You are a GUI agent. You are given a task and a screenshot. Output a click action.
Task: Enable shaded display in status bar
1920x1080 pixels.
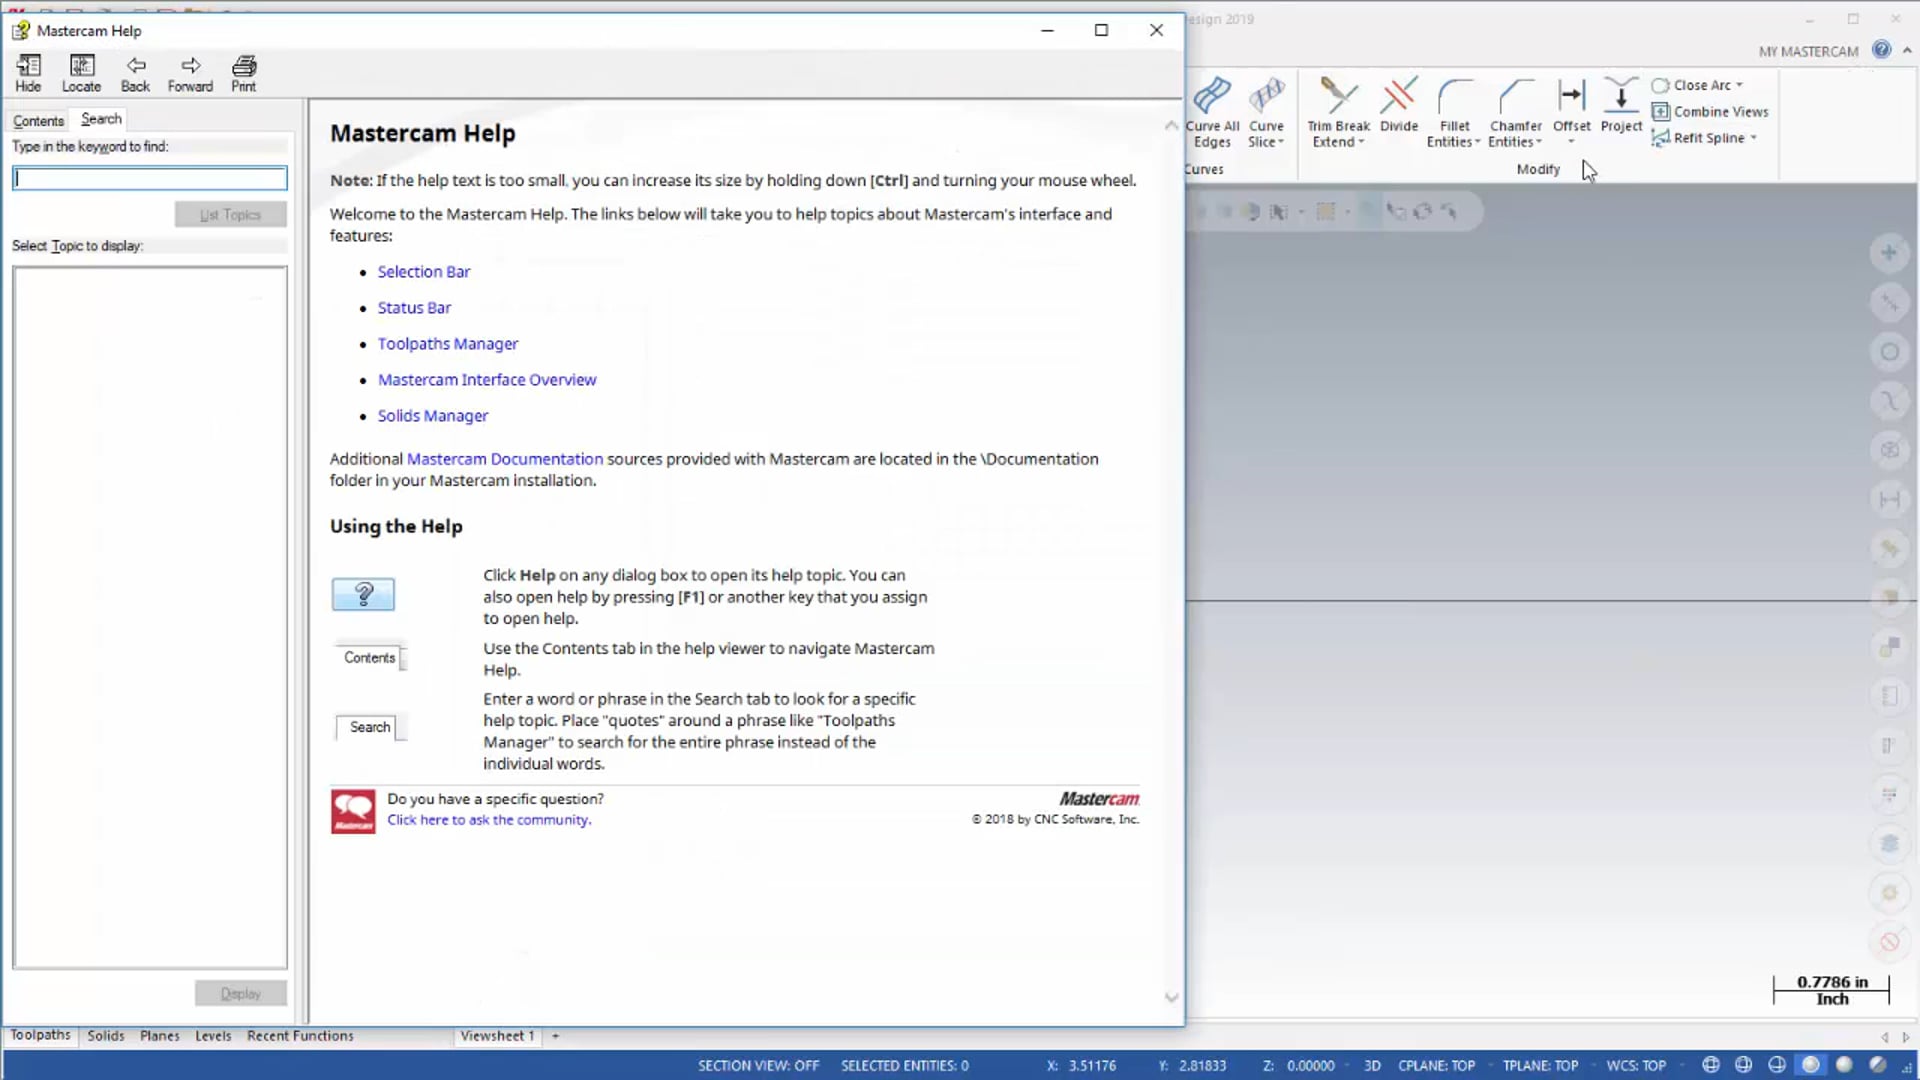(1844, 1065)
